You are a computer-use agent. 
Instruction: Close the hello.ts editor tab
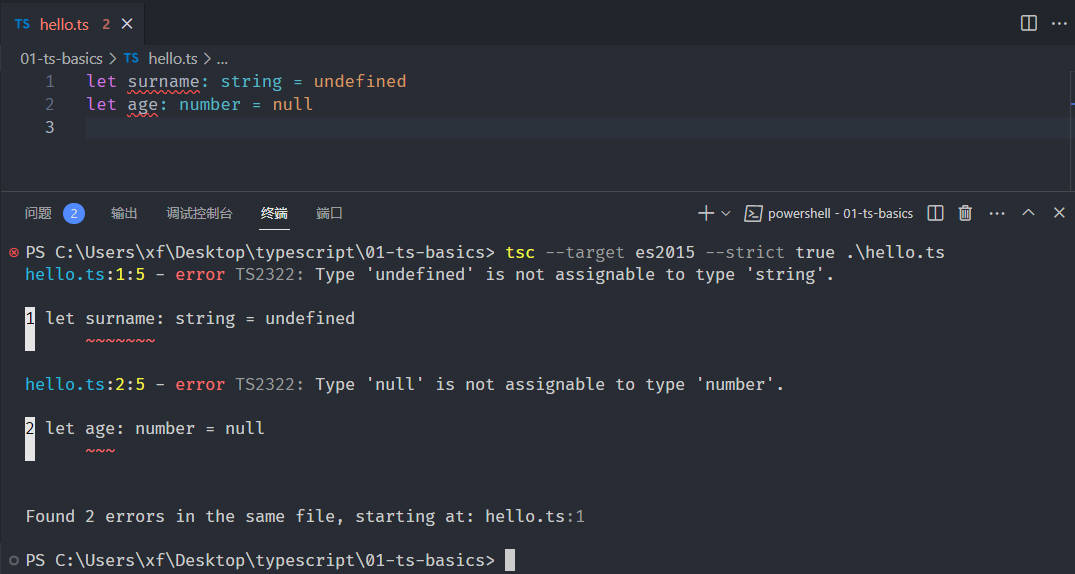coord(127,24)
